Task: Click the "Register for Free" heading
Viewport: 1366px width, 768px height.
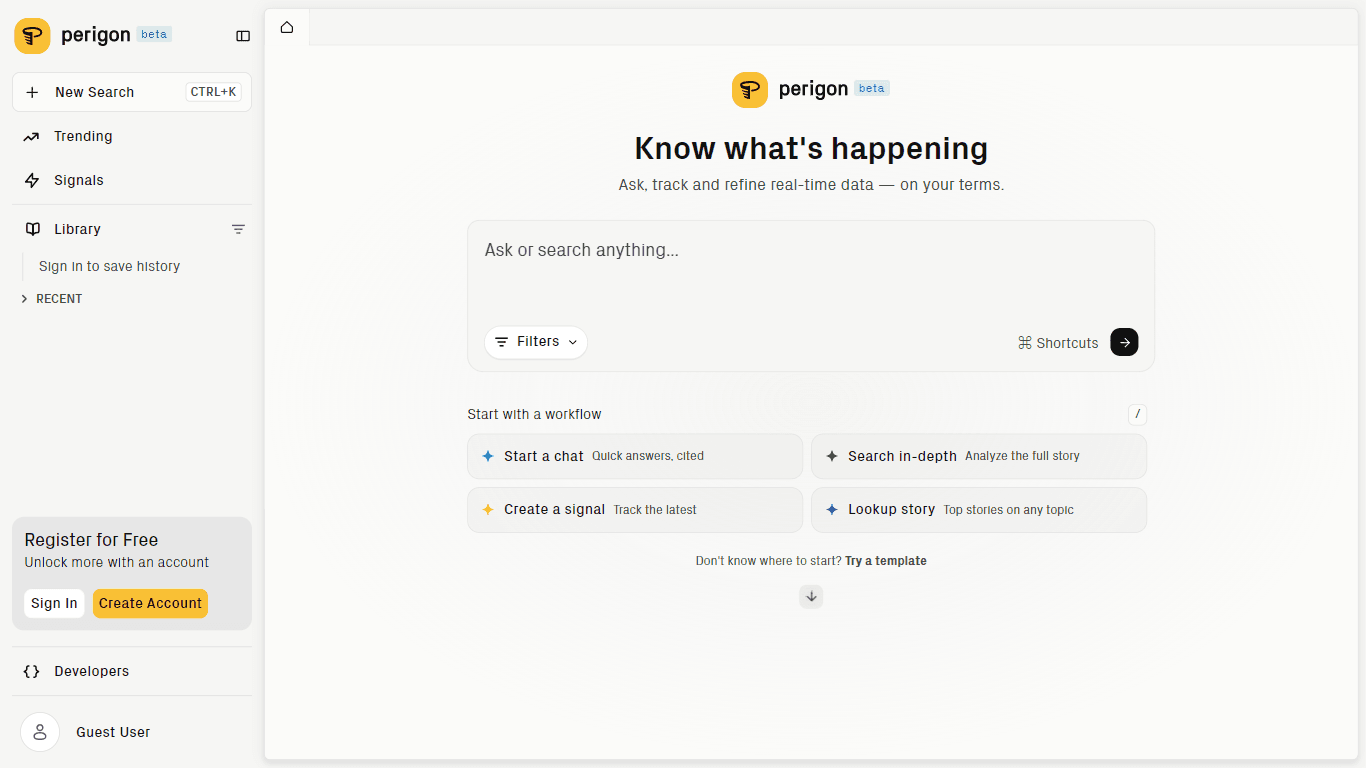Action: pos(91,540)
